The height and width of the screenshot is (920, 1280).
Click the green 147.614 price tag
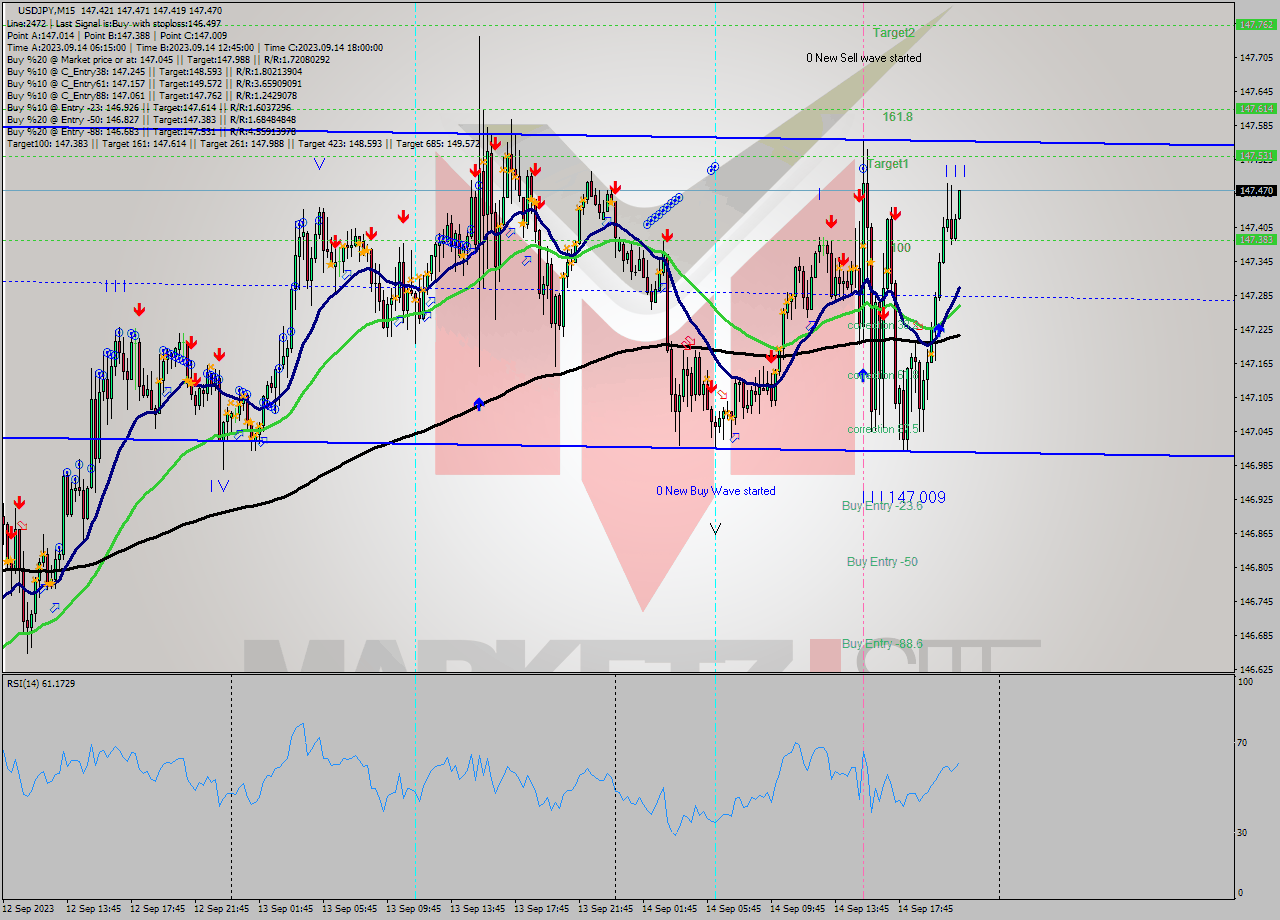(x=1255, y=108)
